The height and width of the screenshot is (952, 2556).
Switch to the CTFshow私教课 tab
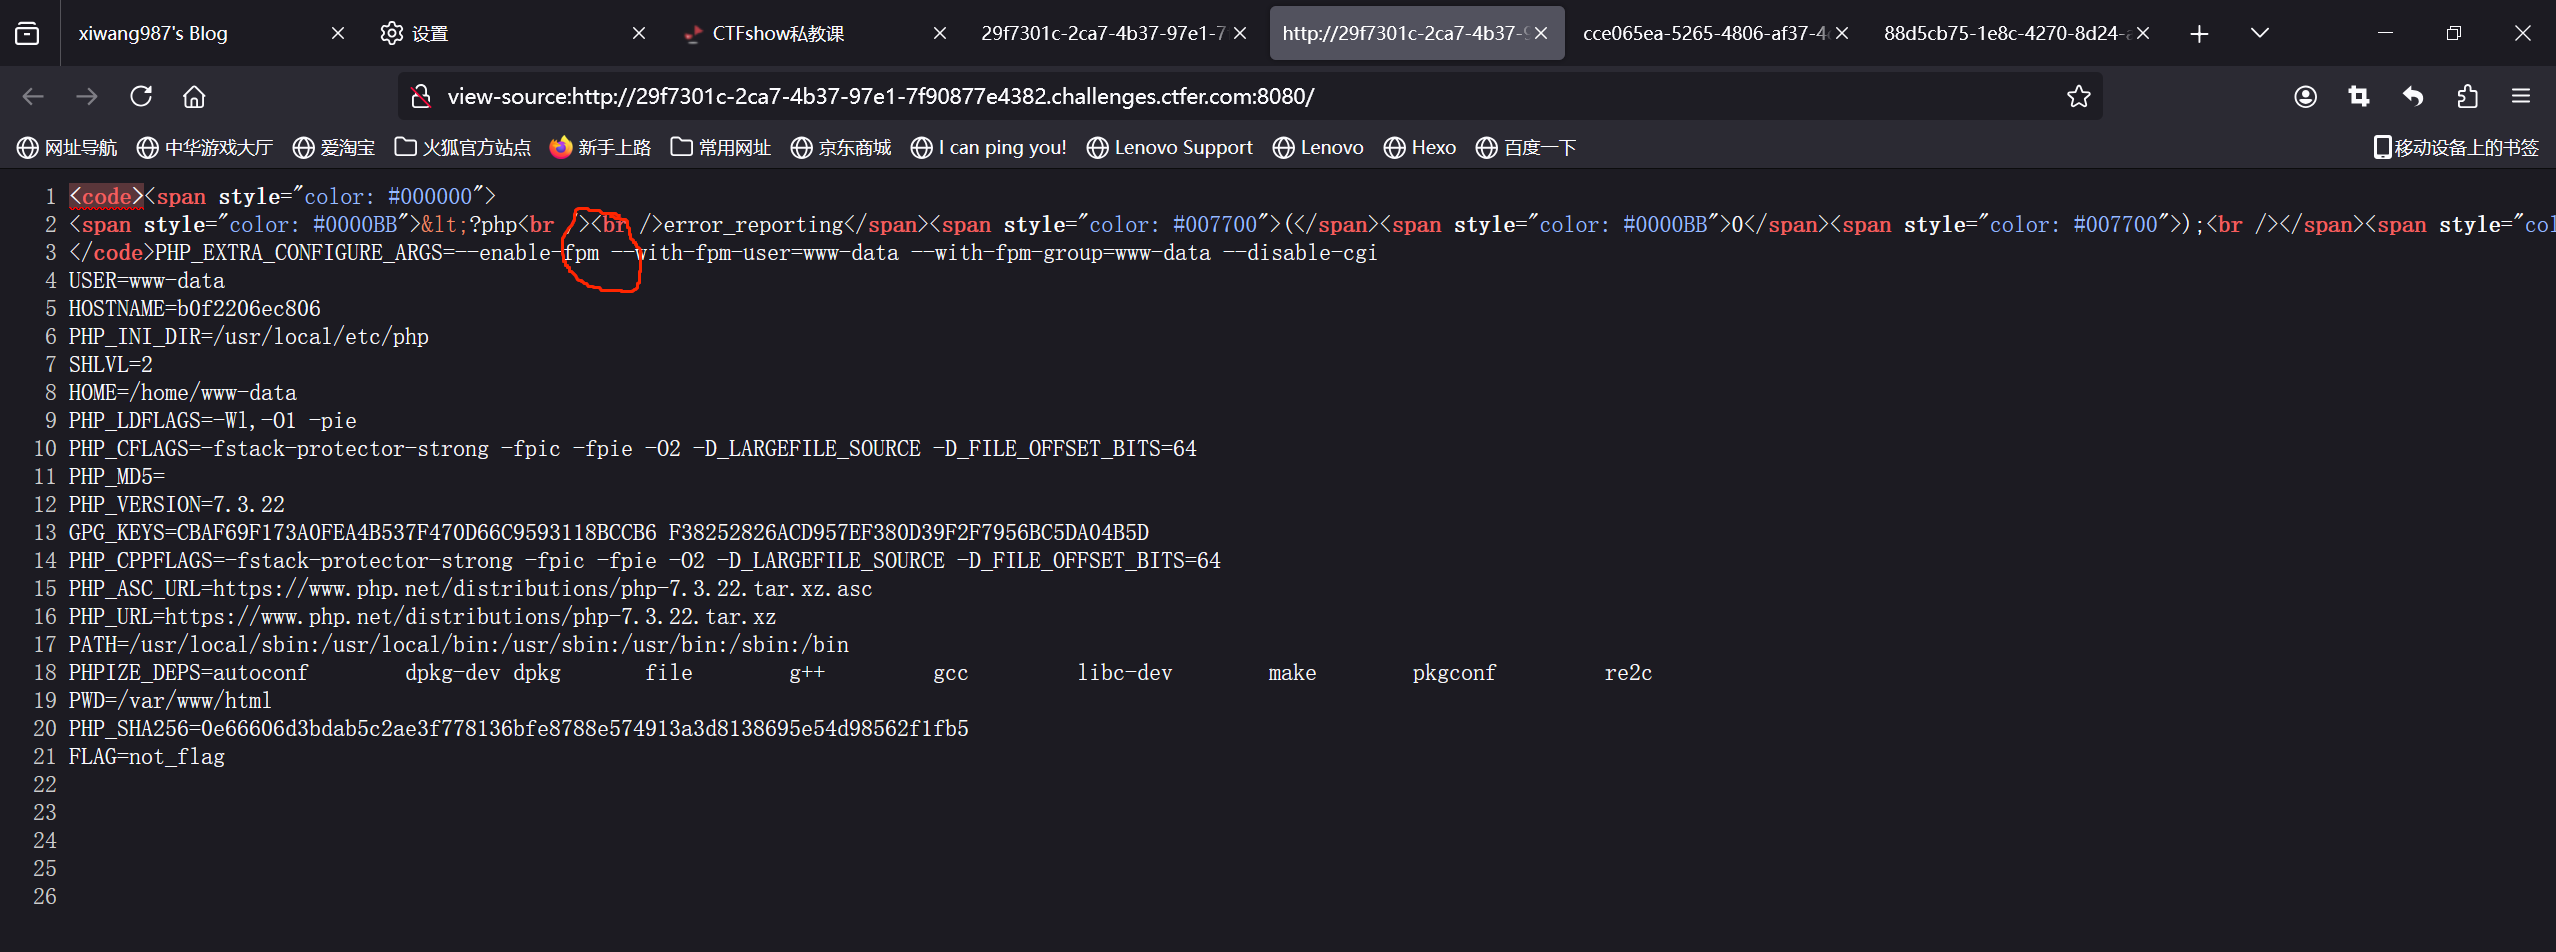(790, 34)
